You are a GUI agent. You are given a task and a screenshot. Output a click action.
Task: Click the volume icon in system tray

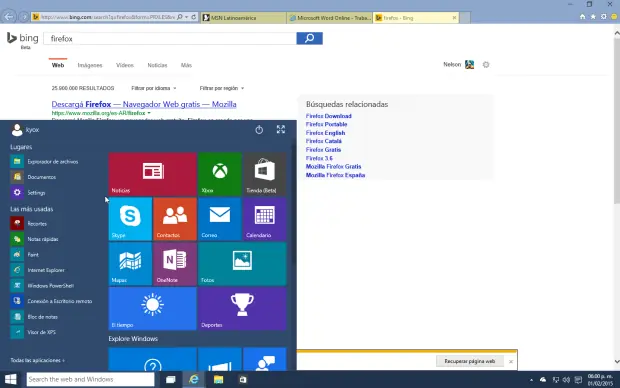(x=566, y=380)
